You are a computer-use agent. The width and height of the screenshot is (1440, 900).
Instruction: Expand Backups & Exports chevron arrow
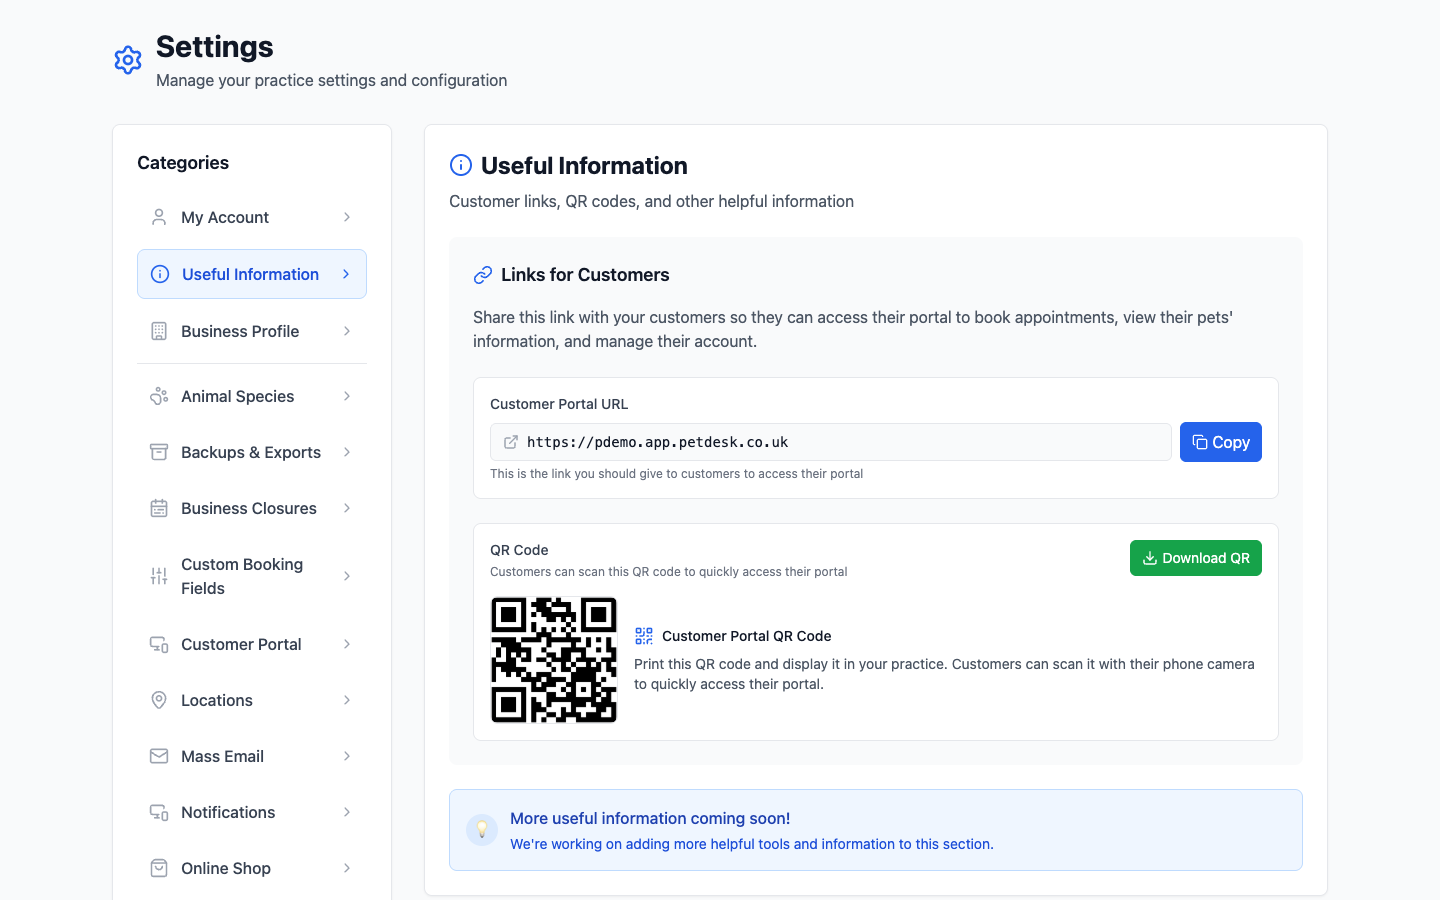(347, 452)
